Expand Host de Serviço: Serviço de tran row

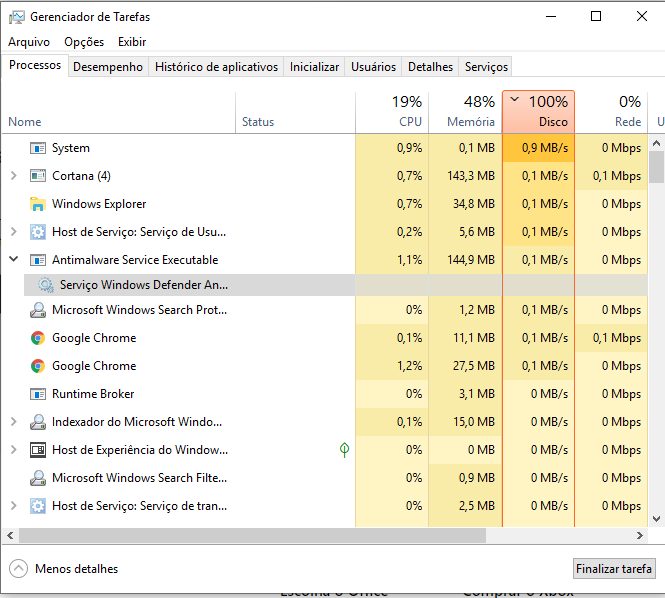(14, 506)
